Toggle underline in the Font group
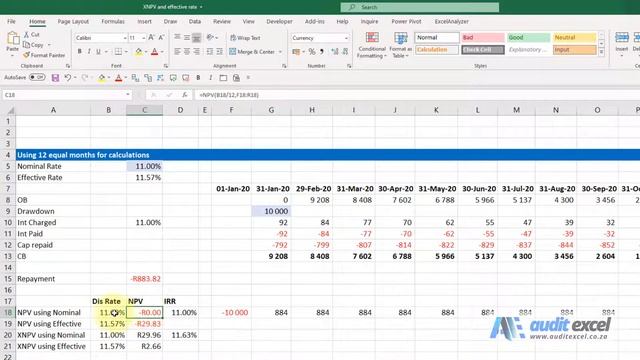This screenshot has height=360, width=640. click(x=98, y=51)
